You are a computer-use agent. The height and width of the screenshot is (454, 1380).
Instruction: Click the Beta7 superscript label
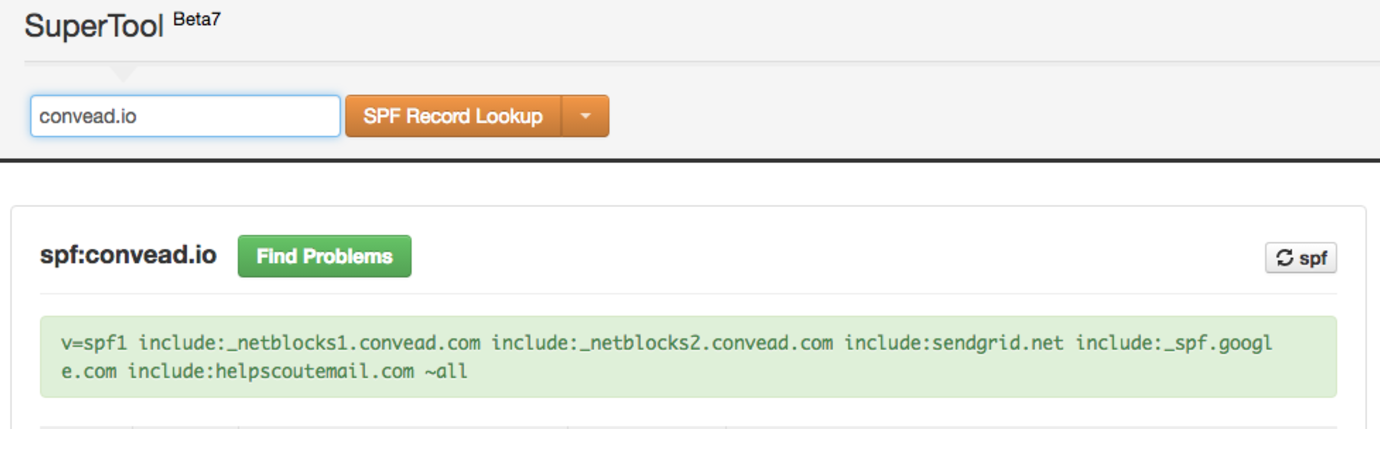coord(197,20)
